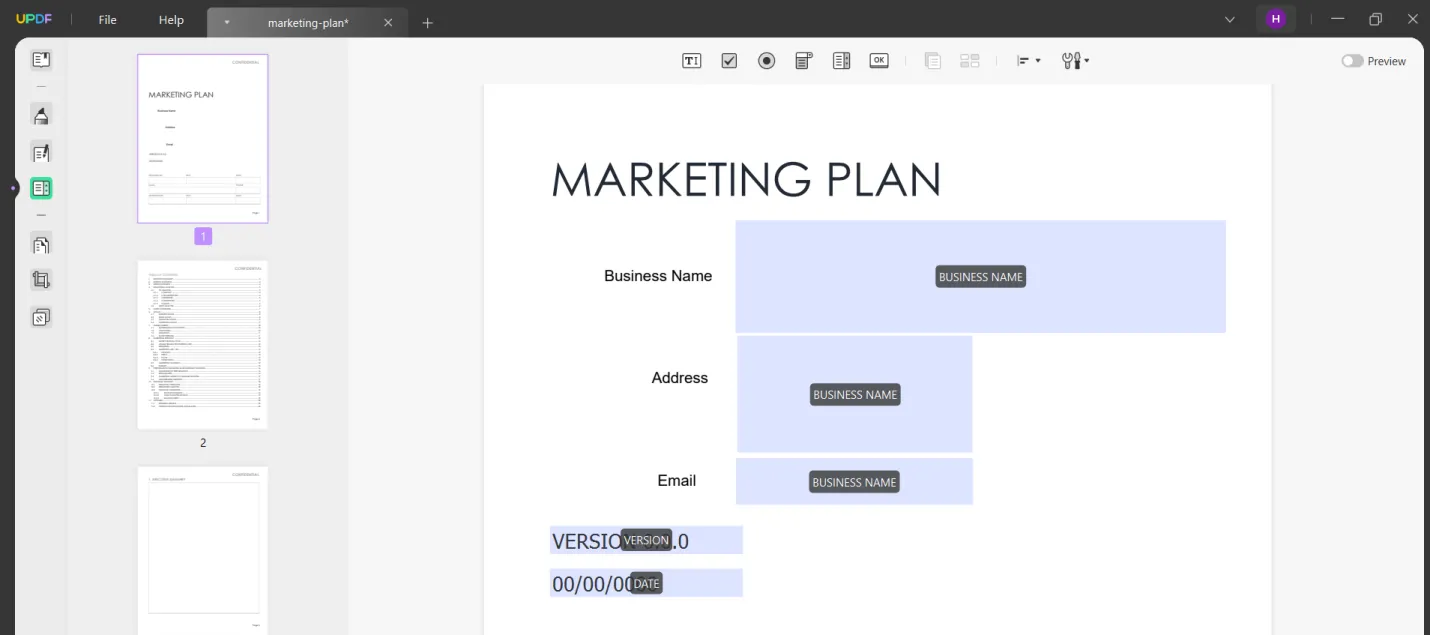Select page 1 thumbnail
Screen dimensions: 1430x635
(203, 138)
